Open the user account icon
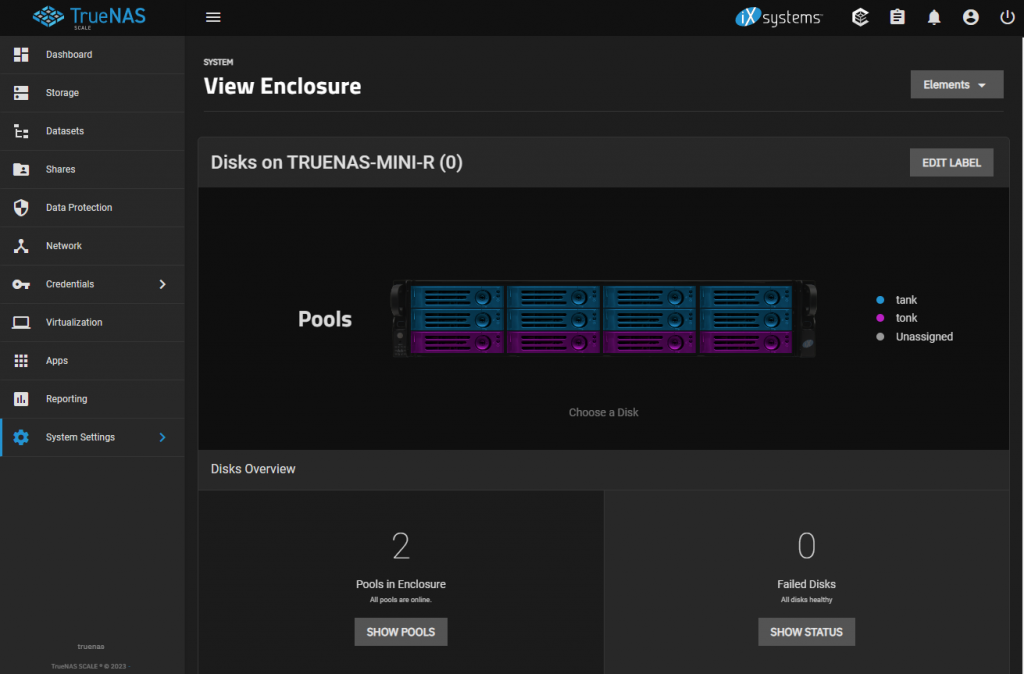 (970, 18)
